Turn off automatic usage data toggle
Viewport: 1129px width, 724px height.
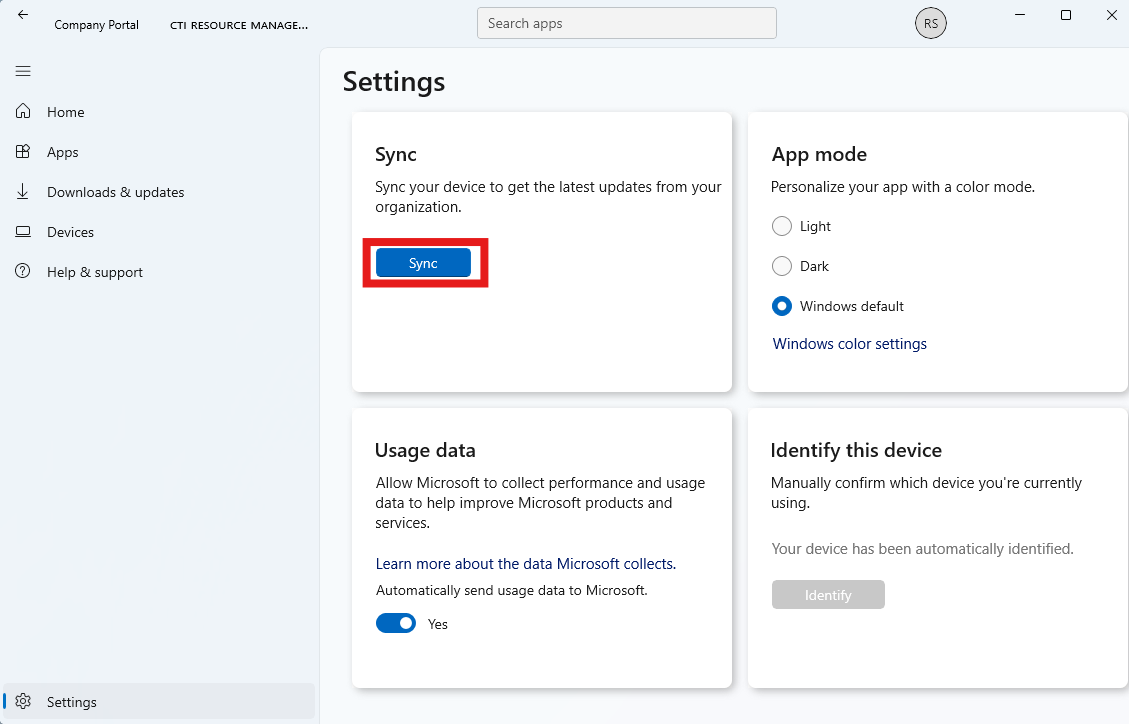click(x=396, y=624)
